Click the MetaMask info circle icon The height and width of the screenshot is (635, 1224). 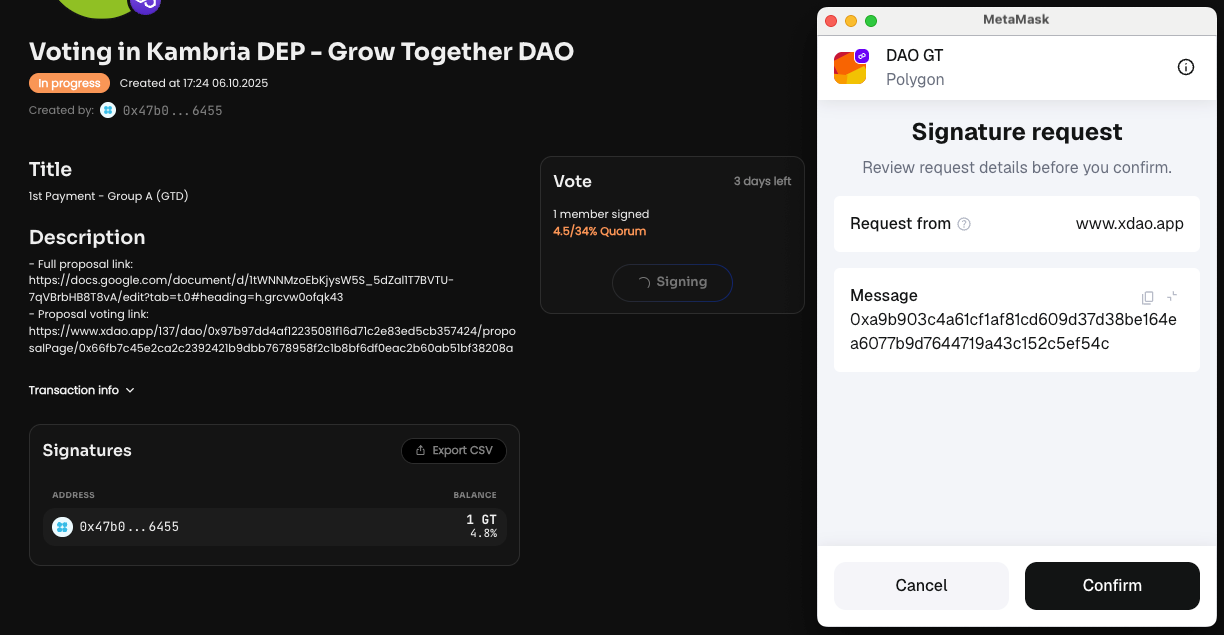(1186, 67)
